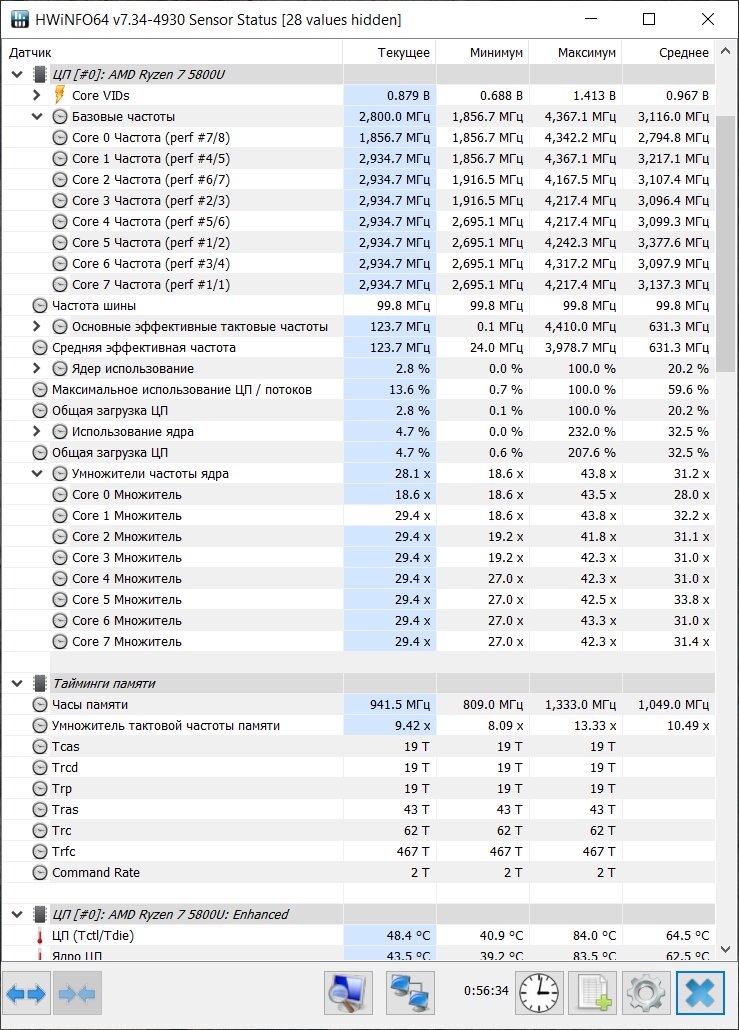739x1030 pixels.
Task: Select the Core 5 Частота (perf #1/2) row
Action: tap(358, 242)
